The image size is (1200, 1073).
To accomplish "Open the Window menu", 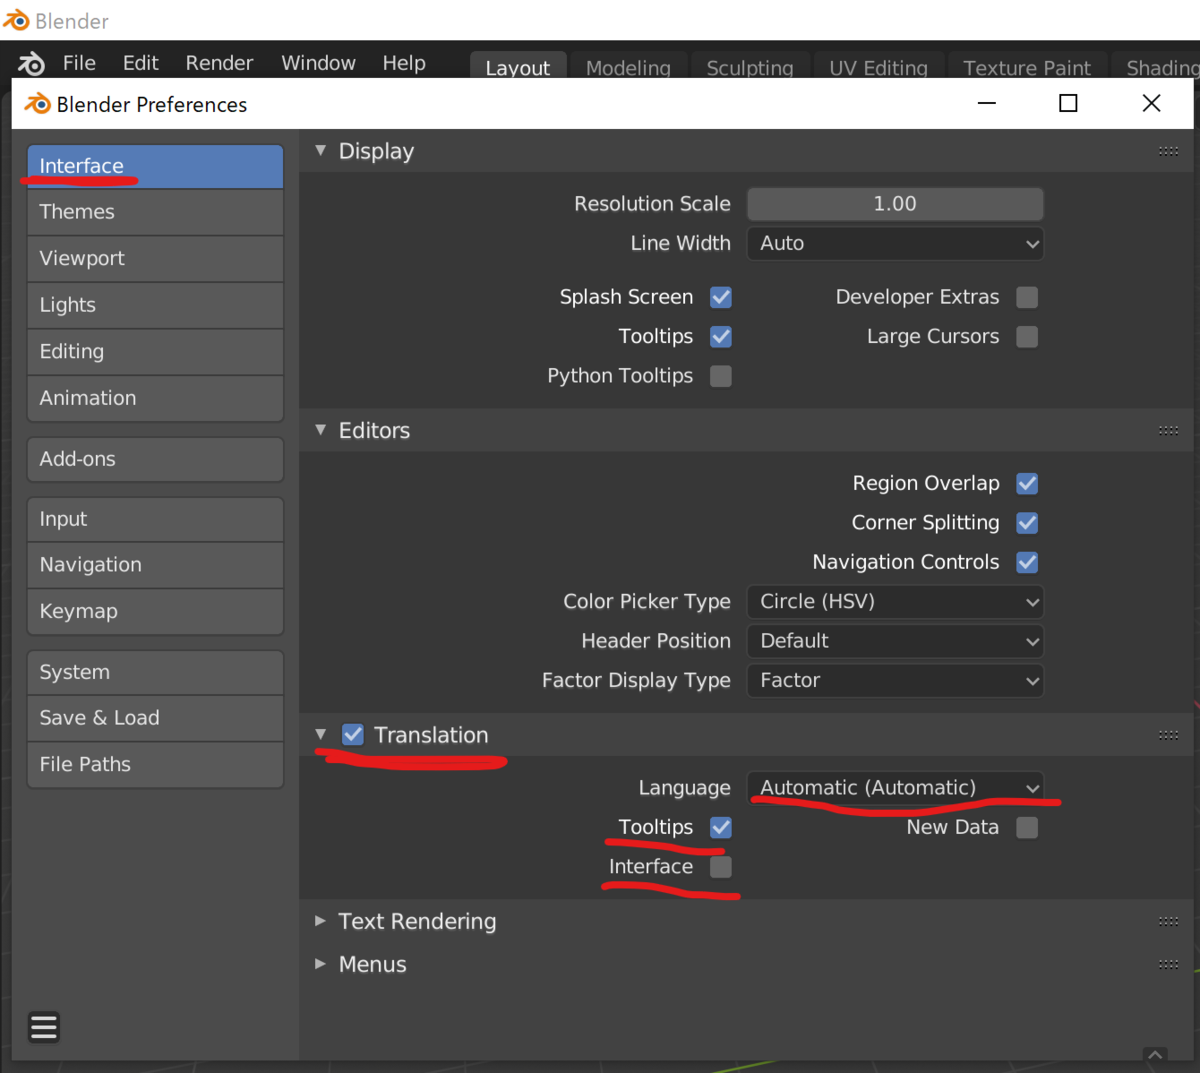I will click(318, 63).
